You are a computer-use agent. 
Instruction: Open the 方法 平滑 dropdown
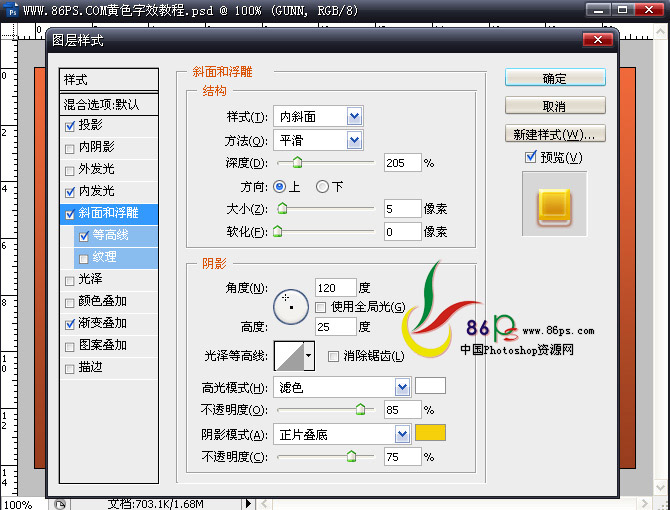pos(355,141)
